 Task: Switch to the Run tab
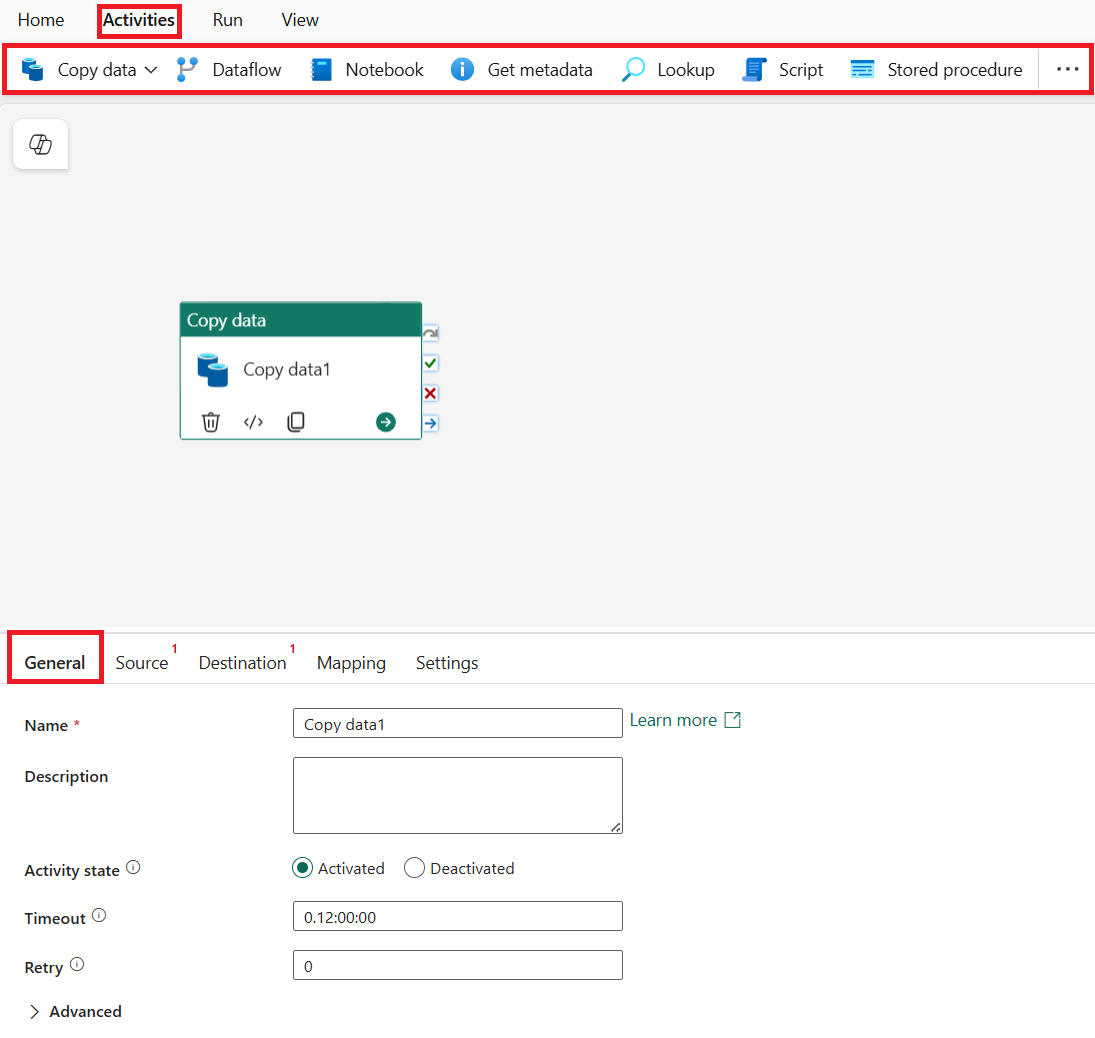point(227,20)
